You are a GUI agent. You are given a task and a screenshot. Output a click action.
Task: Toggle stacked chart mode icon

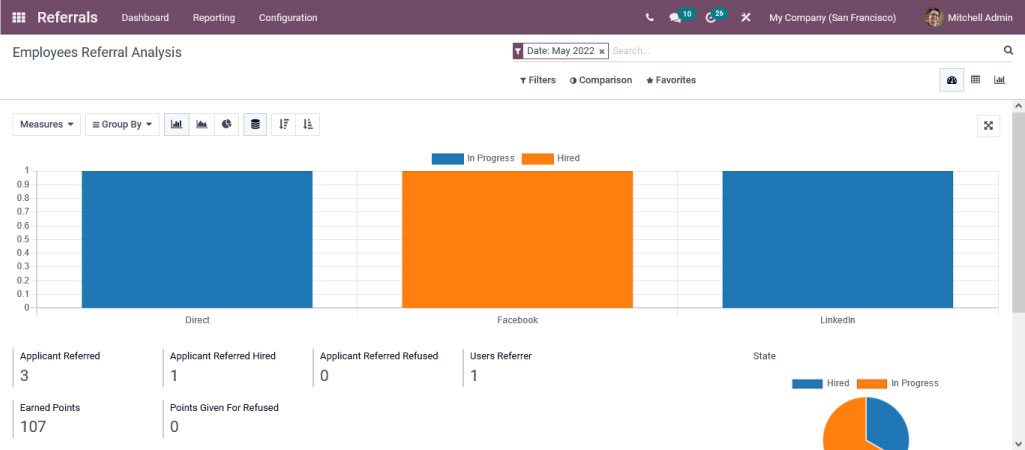coord(255,124)
